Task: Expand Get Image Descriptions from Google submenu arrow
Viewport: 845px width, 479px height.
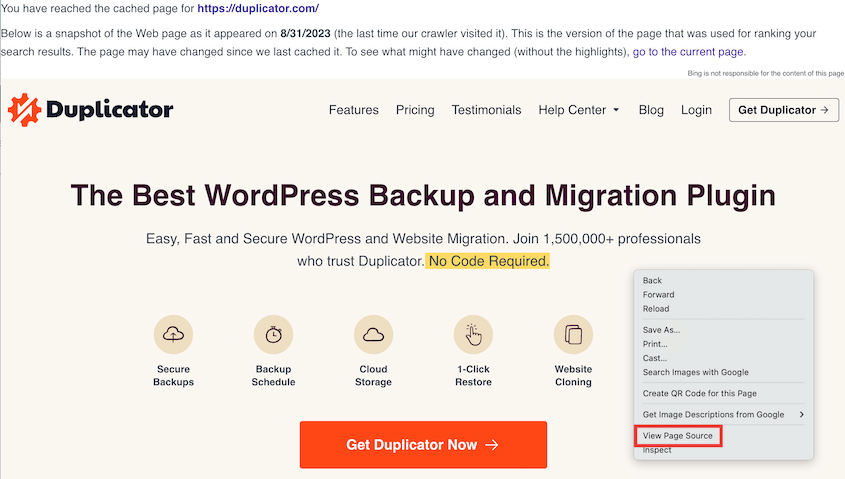Action: tap(801, 414)
